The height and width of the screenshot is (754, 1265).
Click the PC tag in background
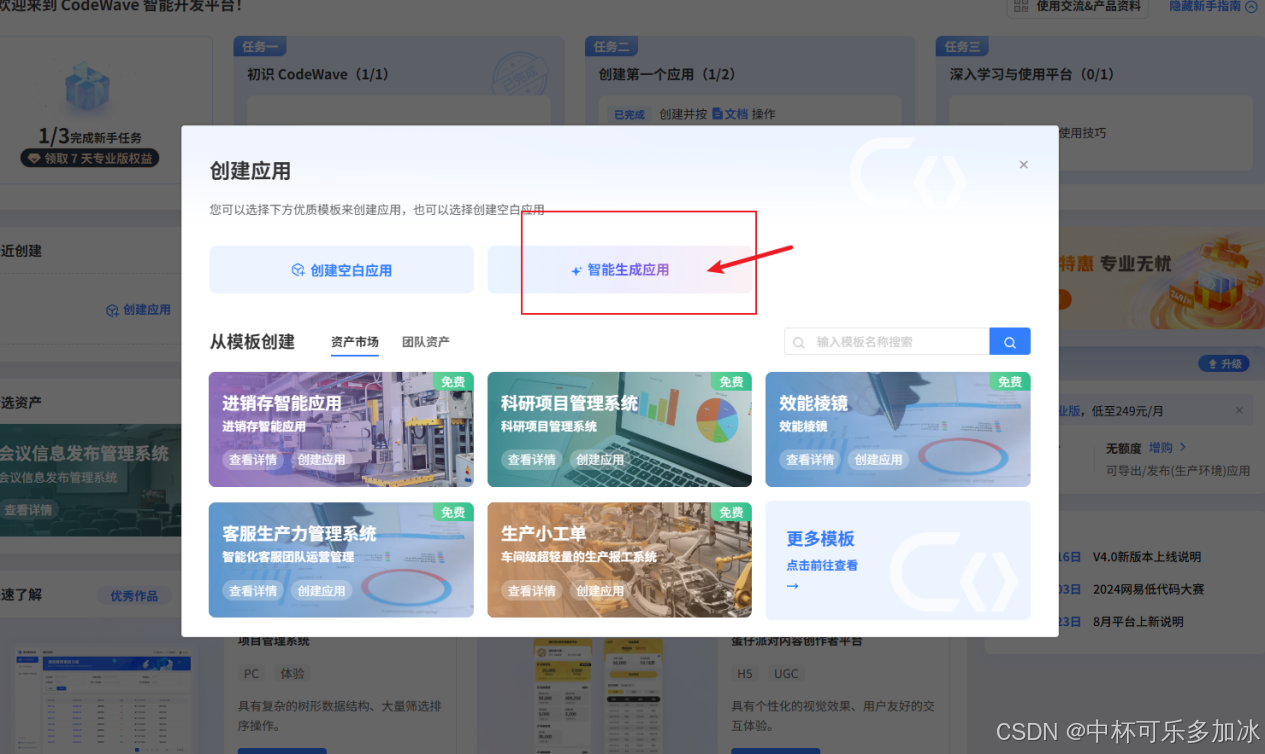(252, 674)
